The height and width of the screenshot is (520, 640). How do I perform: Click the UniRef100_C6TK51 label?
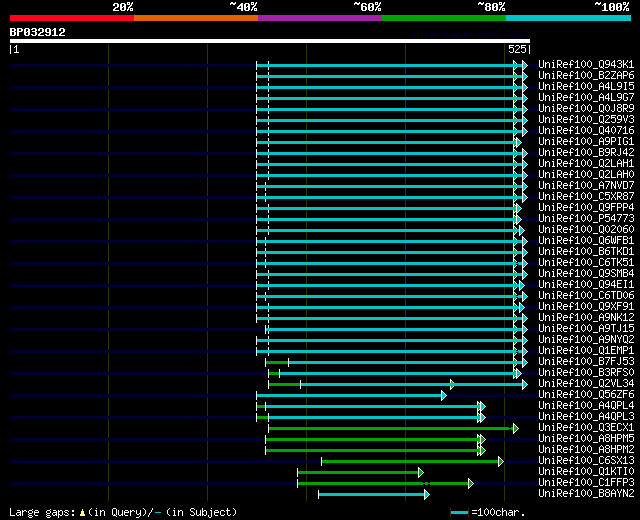pyautogui.click(x=586, y=263)
